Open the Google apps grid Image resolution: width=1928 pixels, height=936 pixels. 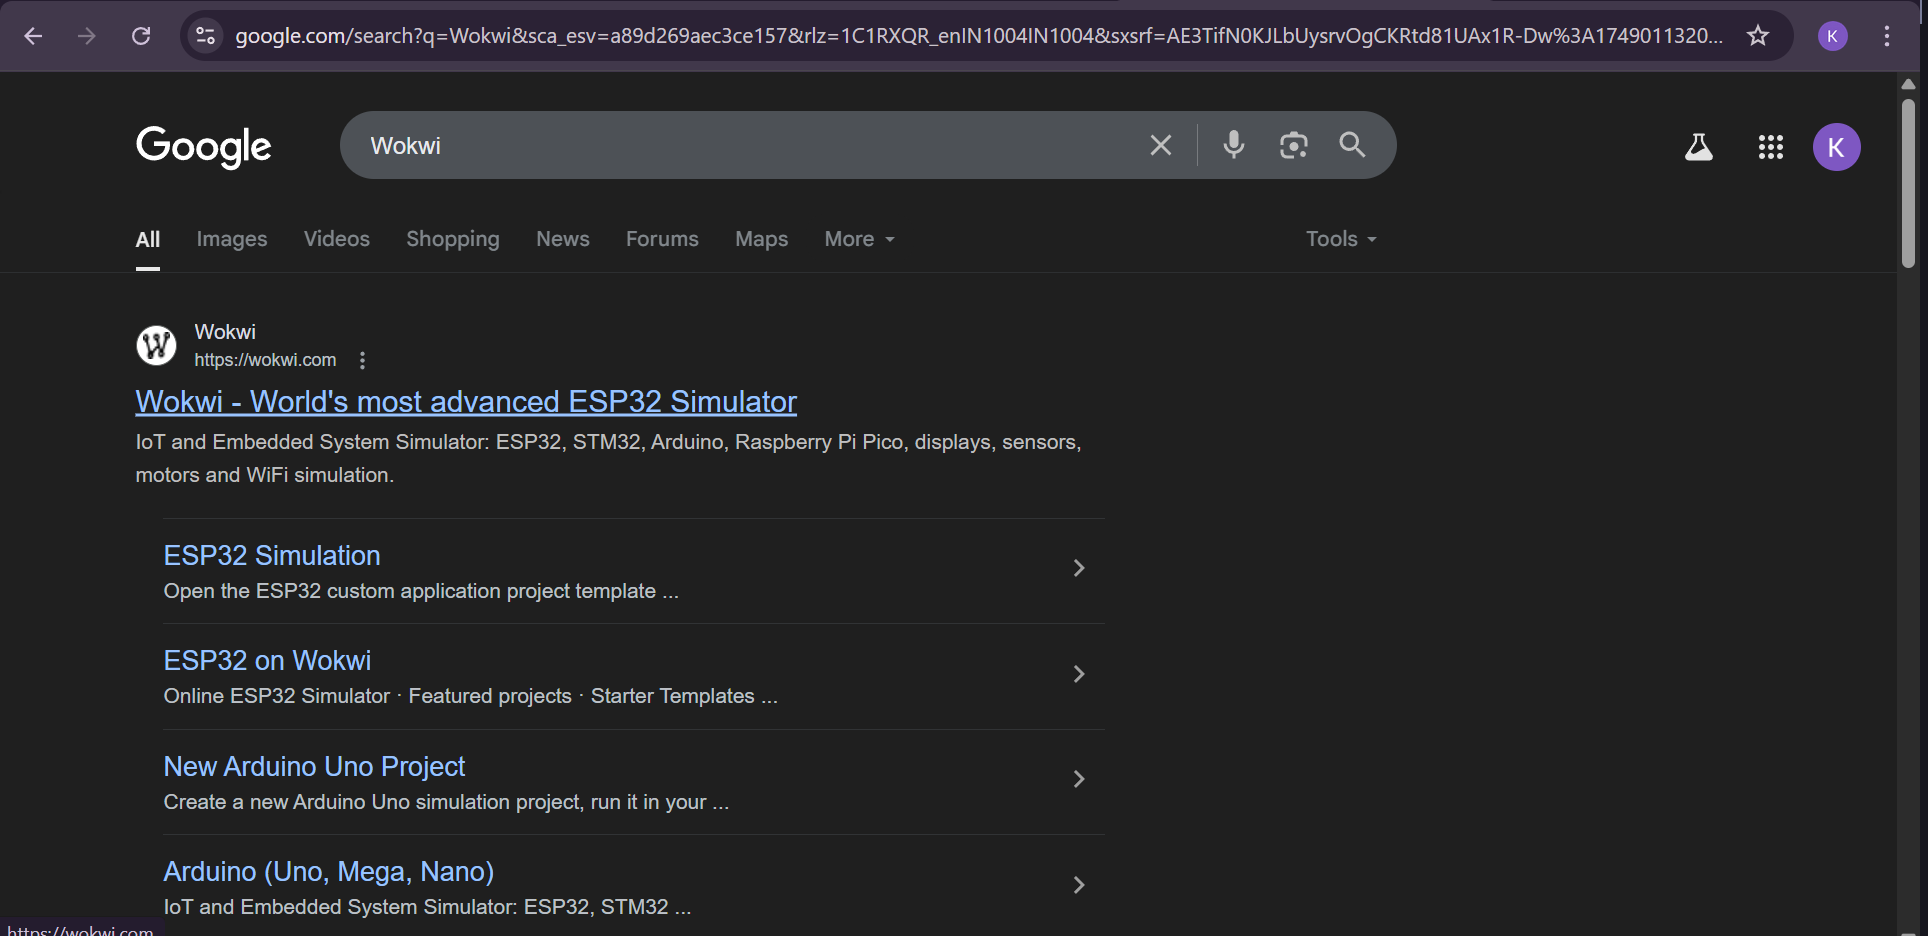(x=1770, y=147)
